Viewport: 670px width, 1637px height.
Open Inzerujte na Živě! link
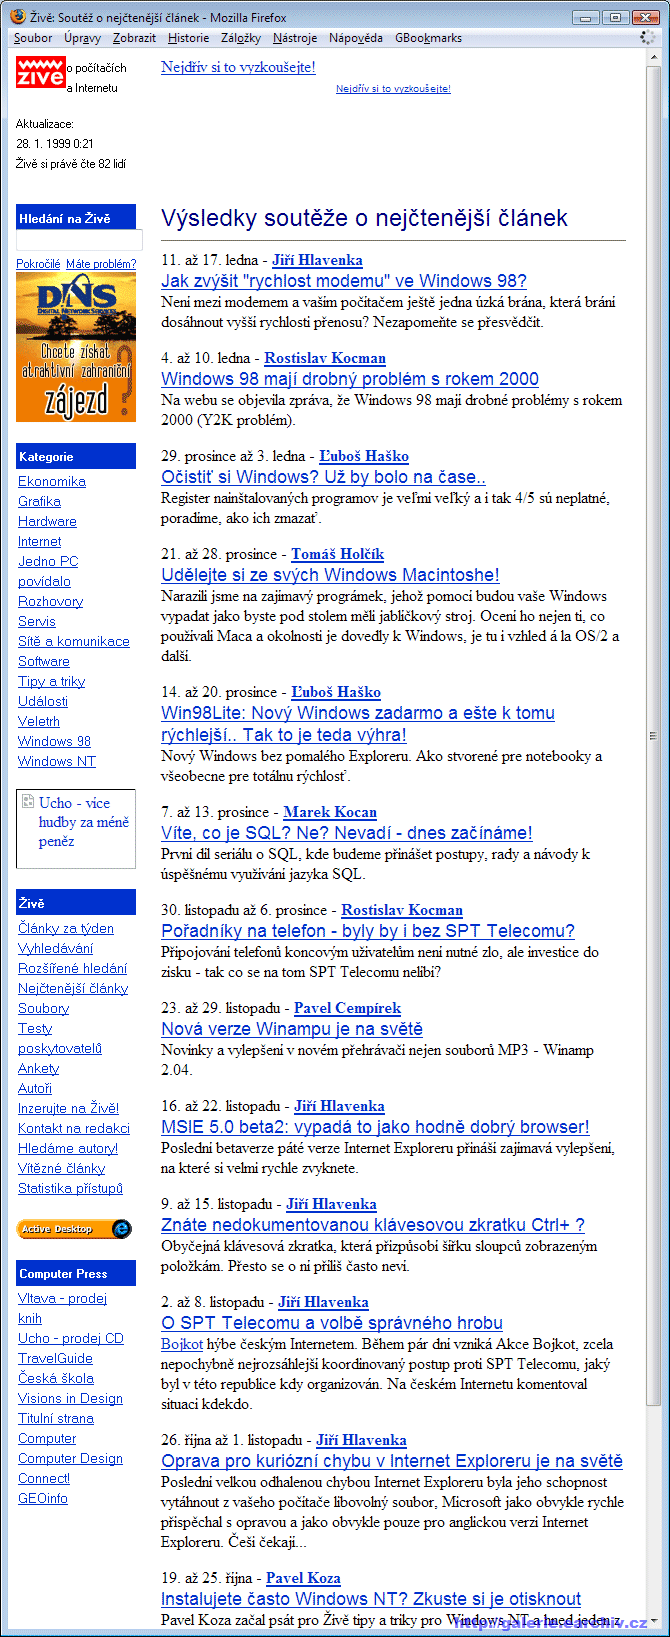pos(68,1108)
